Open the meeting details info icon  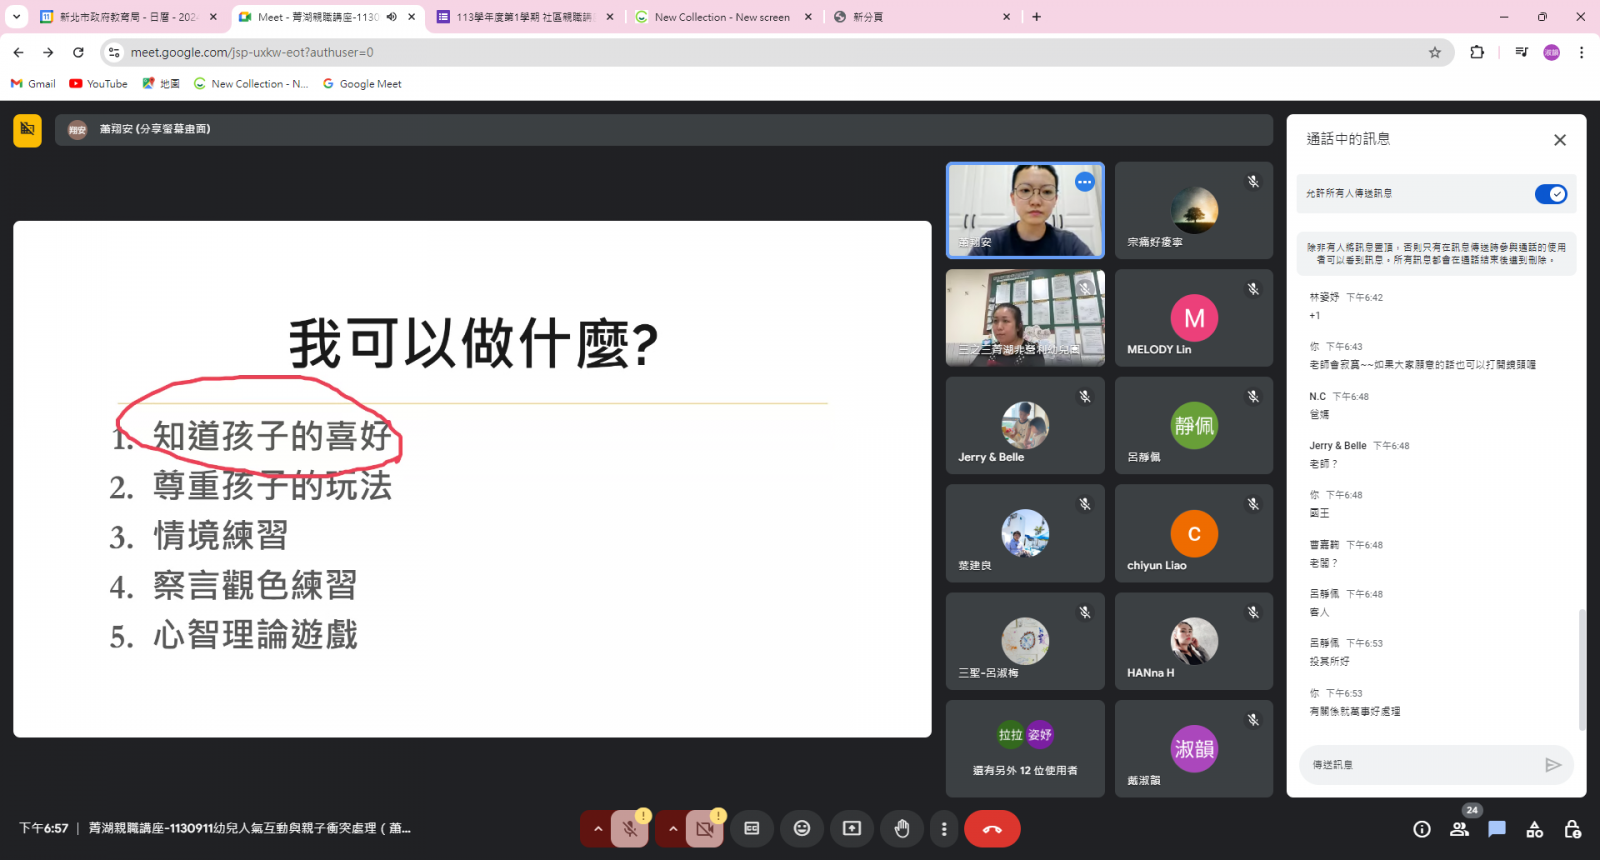coord(1421,829)
